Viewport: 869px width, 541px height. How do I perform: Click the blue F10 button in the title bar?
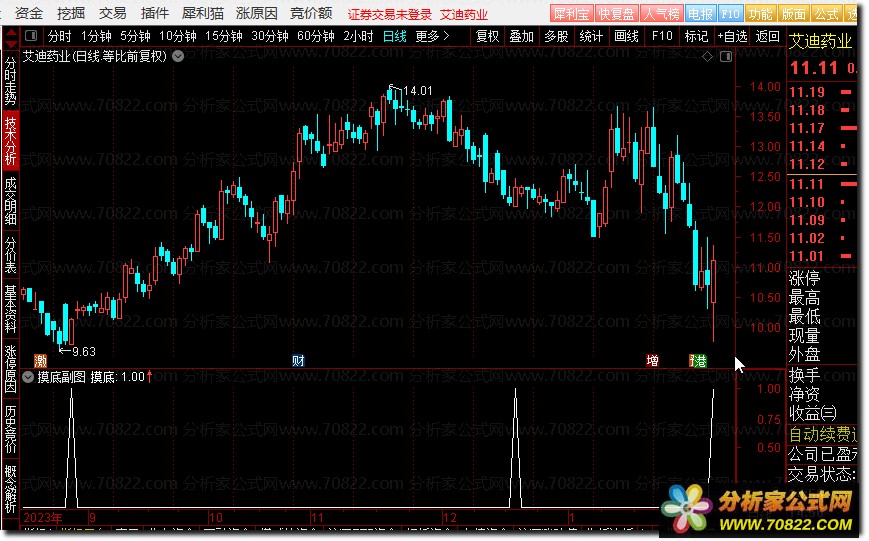[730, 14]
